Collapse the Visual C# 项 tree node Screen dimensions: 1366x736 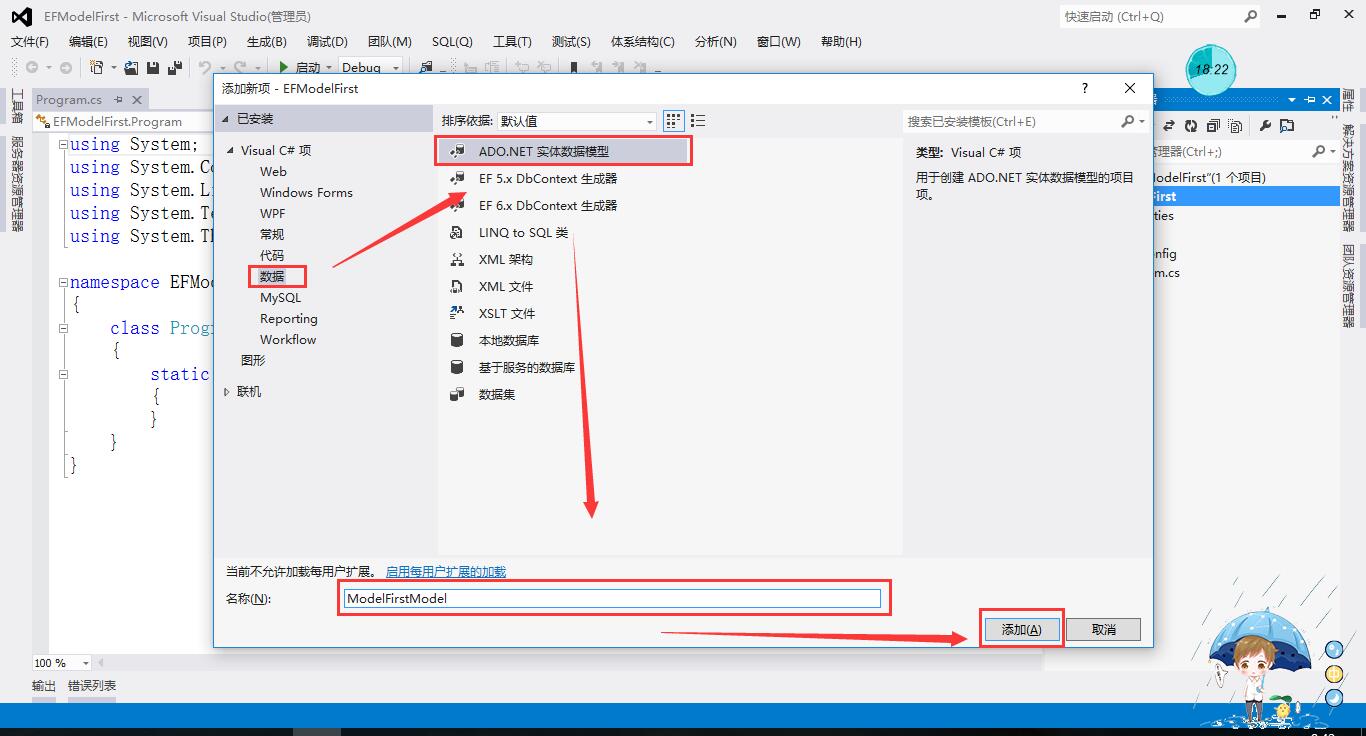230,150
